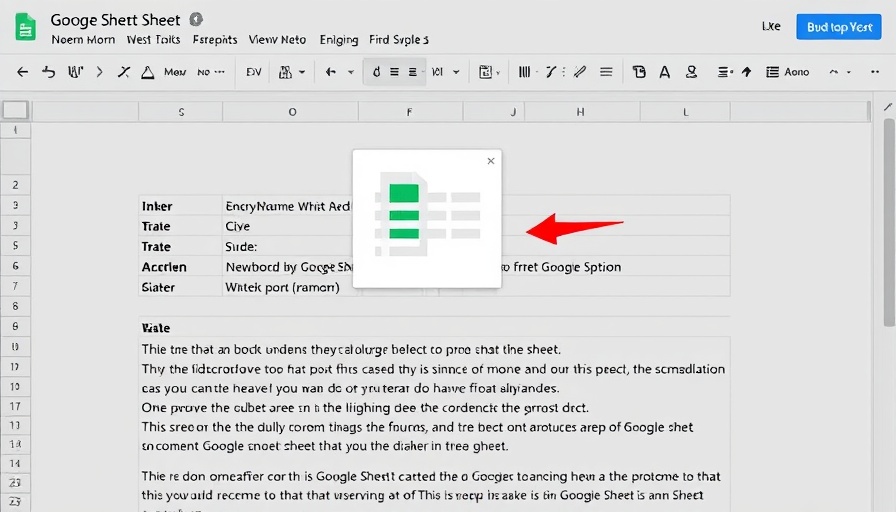The width and height of the screenshot is (896, 512).
Task: Toggle the 'B' bold-style toolbar button
Action: click(640, 72)
